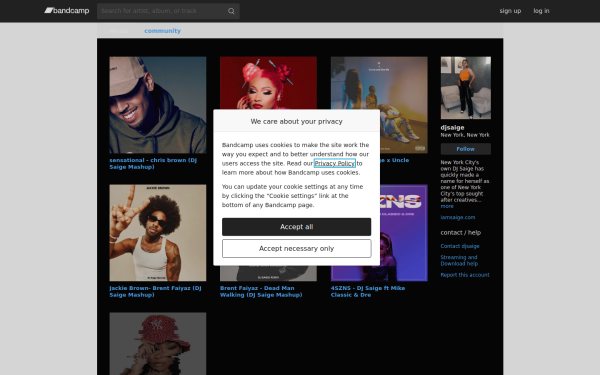Click the search magnifier icon
Viewport: 600px width, 375px height.
(231, 11)
